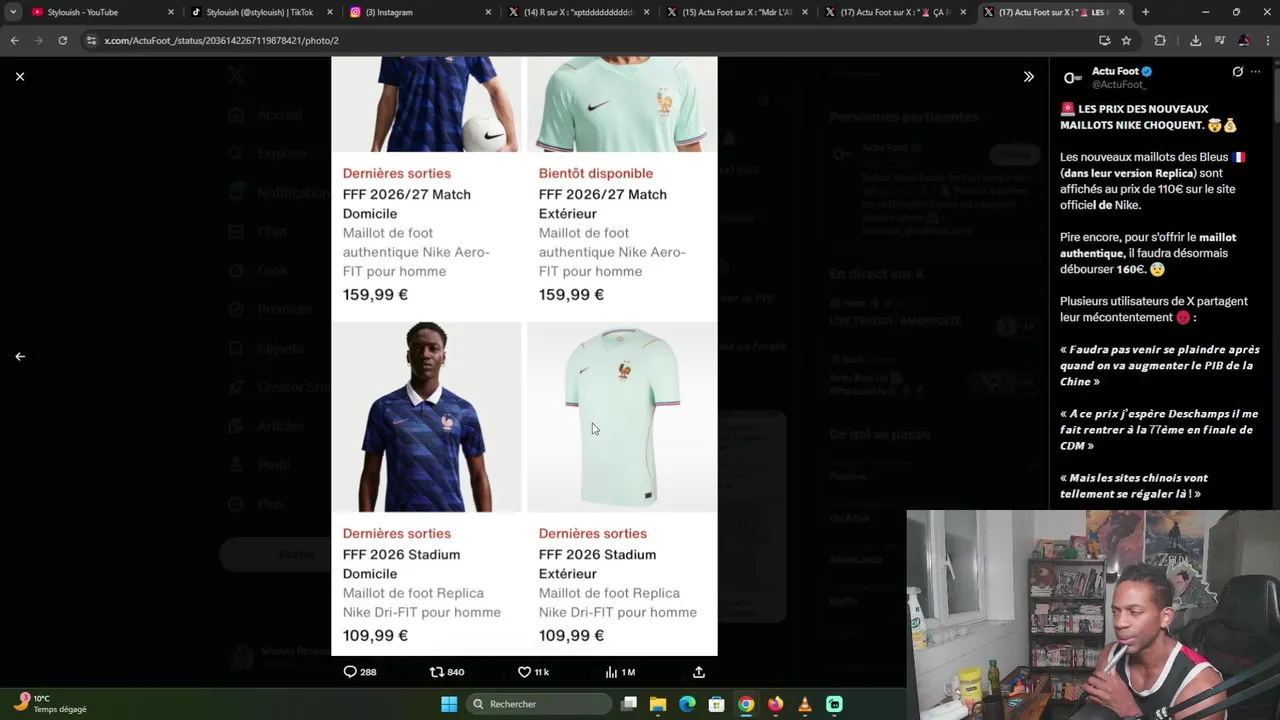
Task: Click the FFF 2026 Stadium Extérieur title
Action: 597,564
